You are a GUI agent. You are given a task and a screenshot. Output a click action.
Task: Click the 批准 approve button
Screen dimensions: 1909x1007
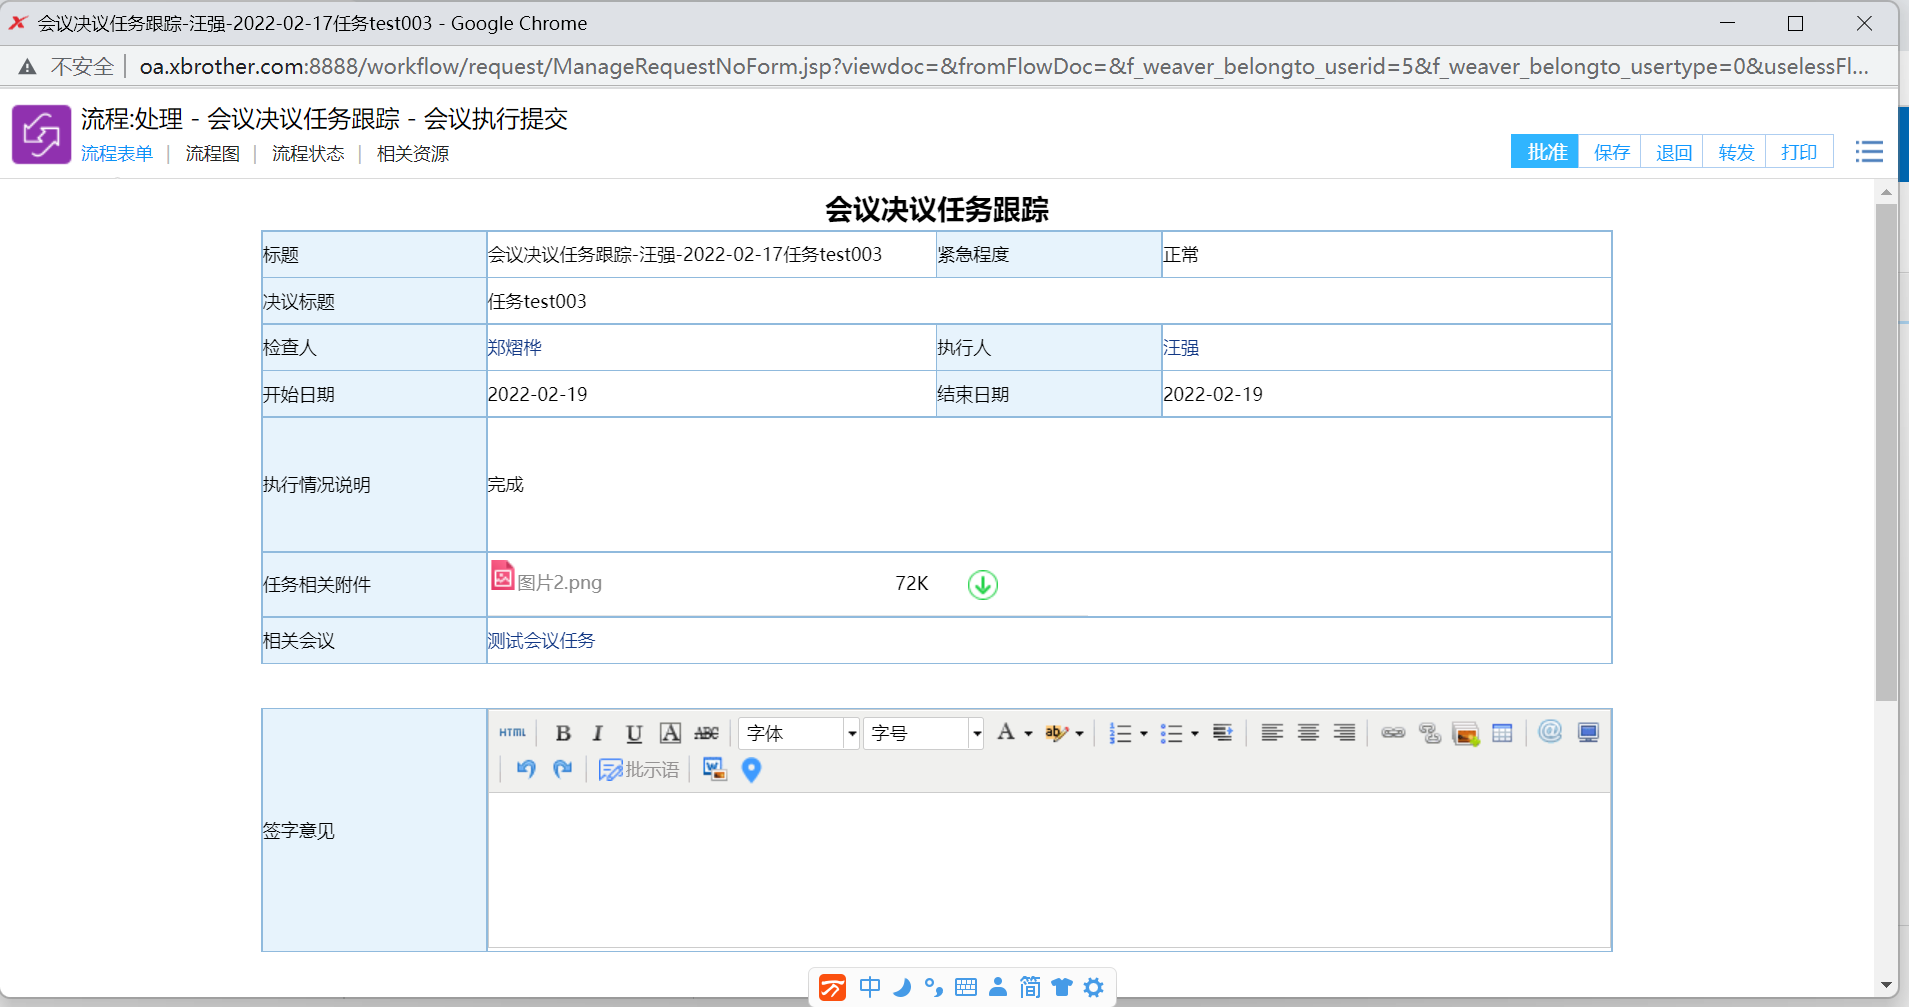pyautogui.click(x=1545, y=152)
